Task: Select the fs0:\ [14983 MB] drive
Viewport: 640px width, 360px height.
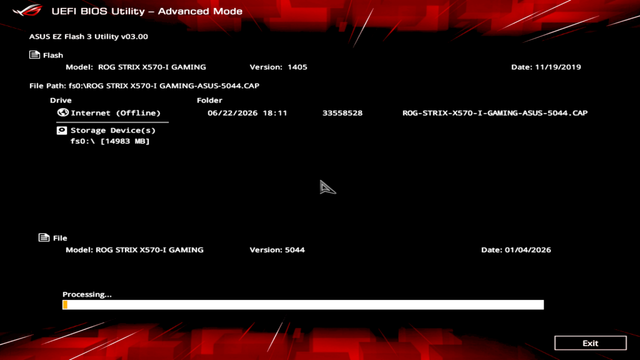Action: tap(110, 141)
